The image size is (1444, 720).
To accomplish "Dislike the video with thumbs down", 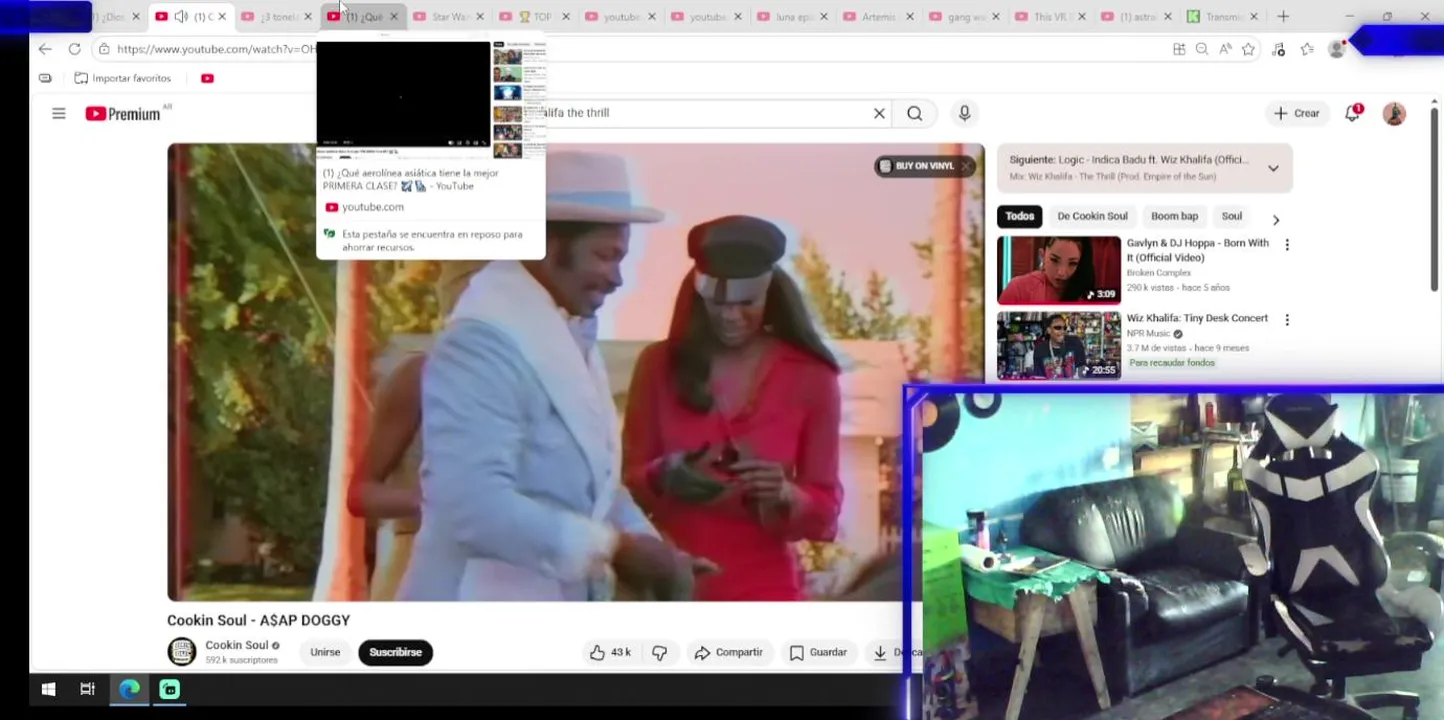I will [660, 652].
